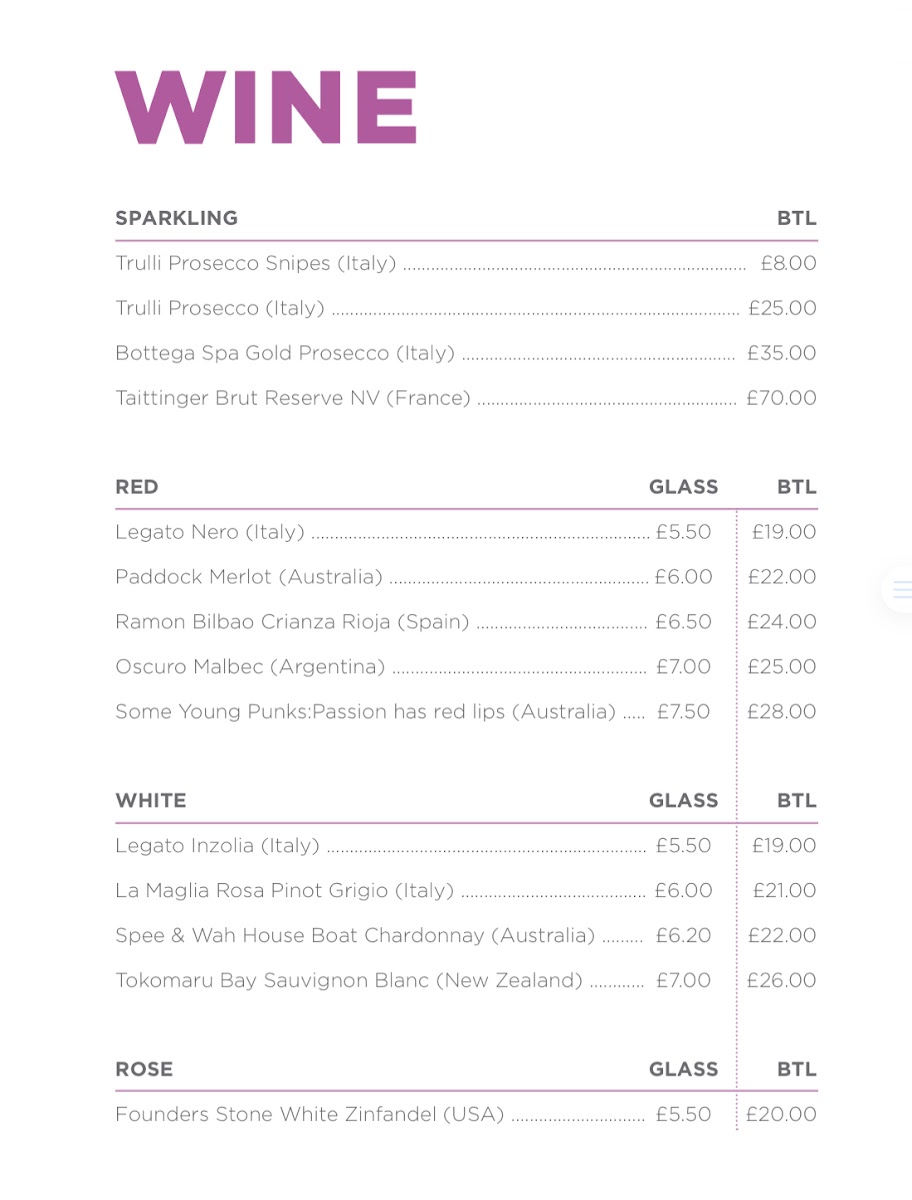Select Trulli Prosecco Snipes entry
Screen dimensions: 912x1200
[x=255, y=264]
